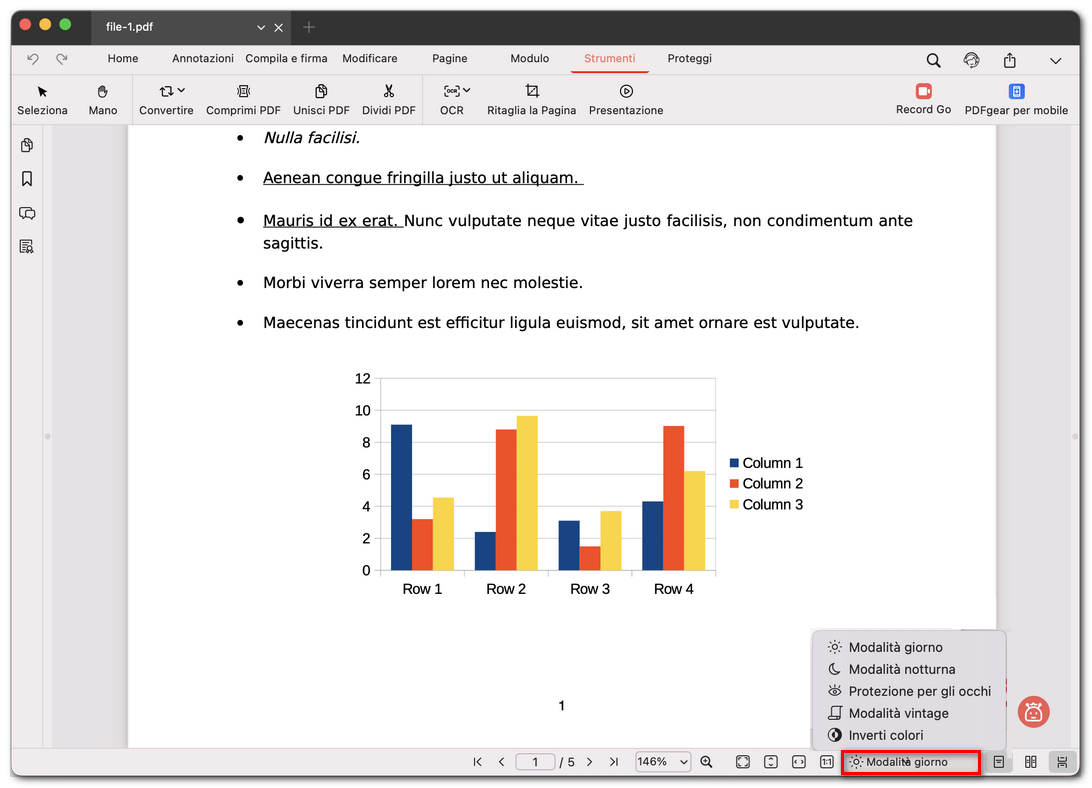Start Presentazione mode from the toolbar
1092x788 pixels.
point(626,91)
